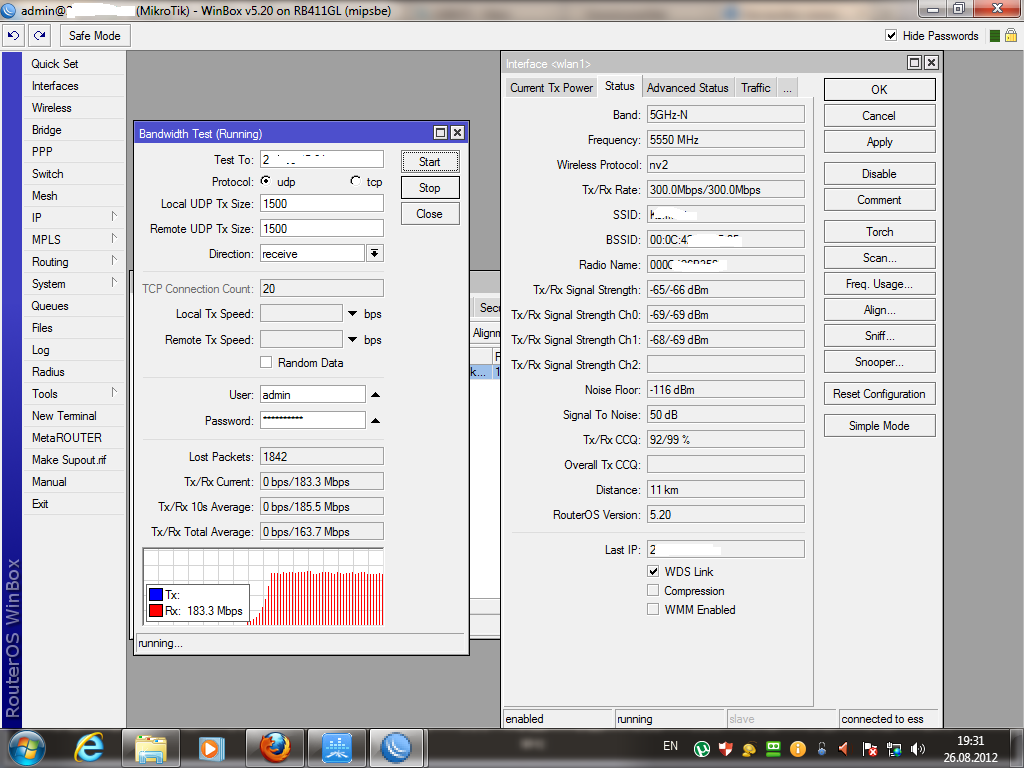Collapse the User field using its arrow
The height and width of the screenshot is (768, 1024).
pos(375,395)
